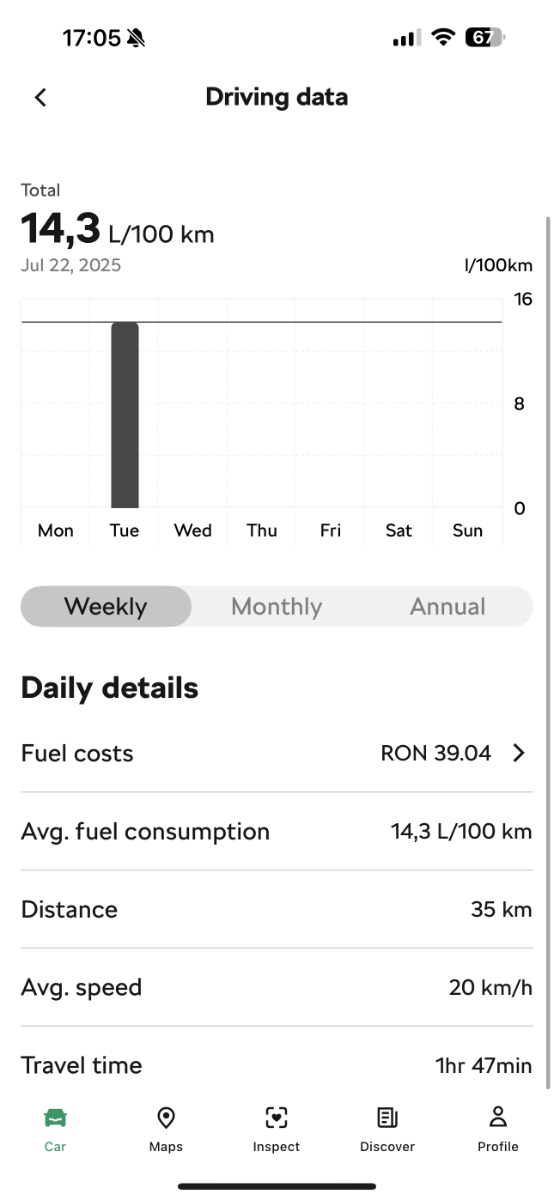Select the Wed label on chart

193,530
